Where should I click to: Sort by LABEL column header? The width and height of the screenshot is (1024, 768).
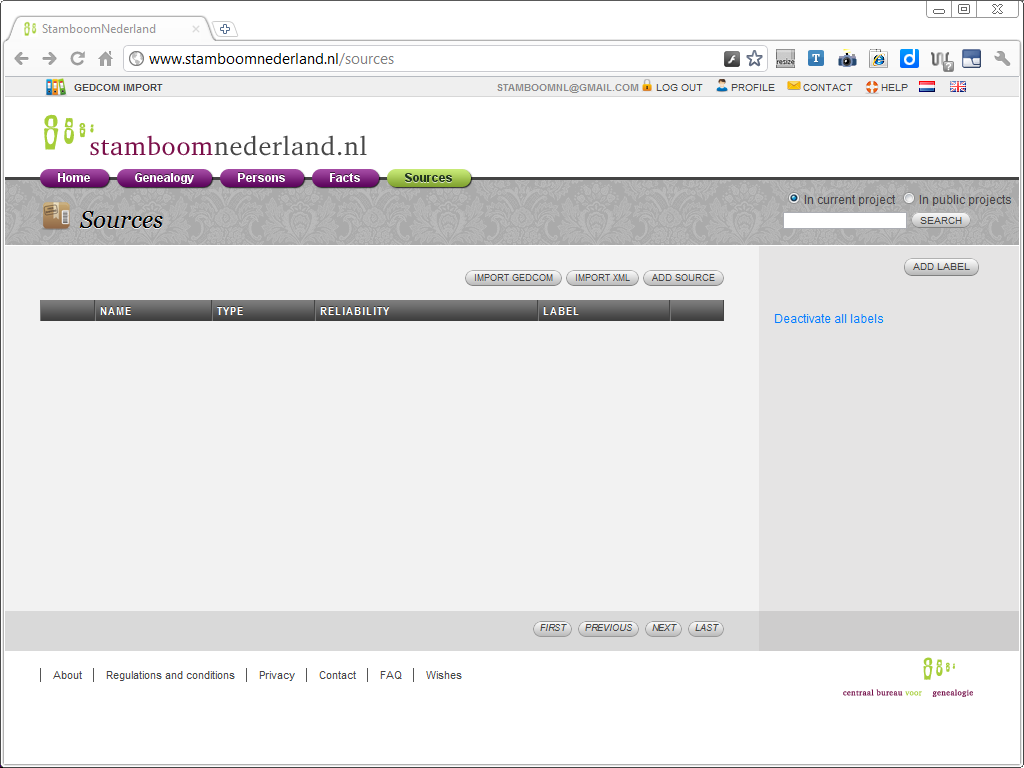604,311
